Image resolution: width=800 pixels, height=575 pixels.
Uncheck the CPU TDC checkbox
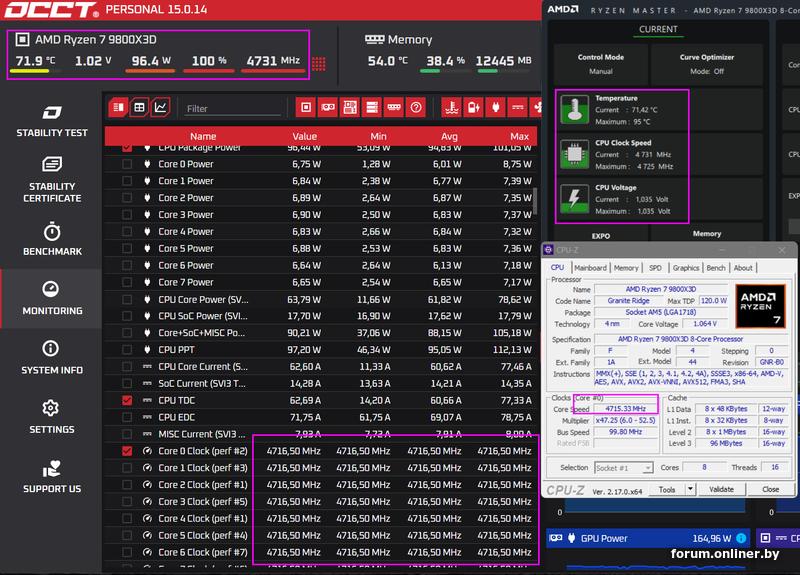pos(127,400)
